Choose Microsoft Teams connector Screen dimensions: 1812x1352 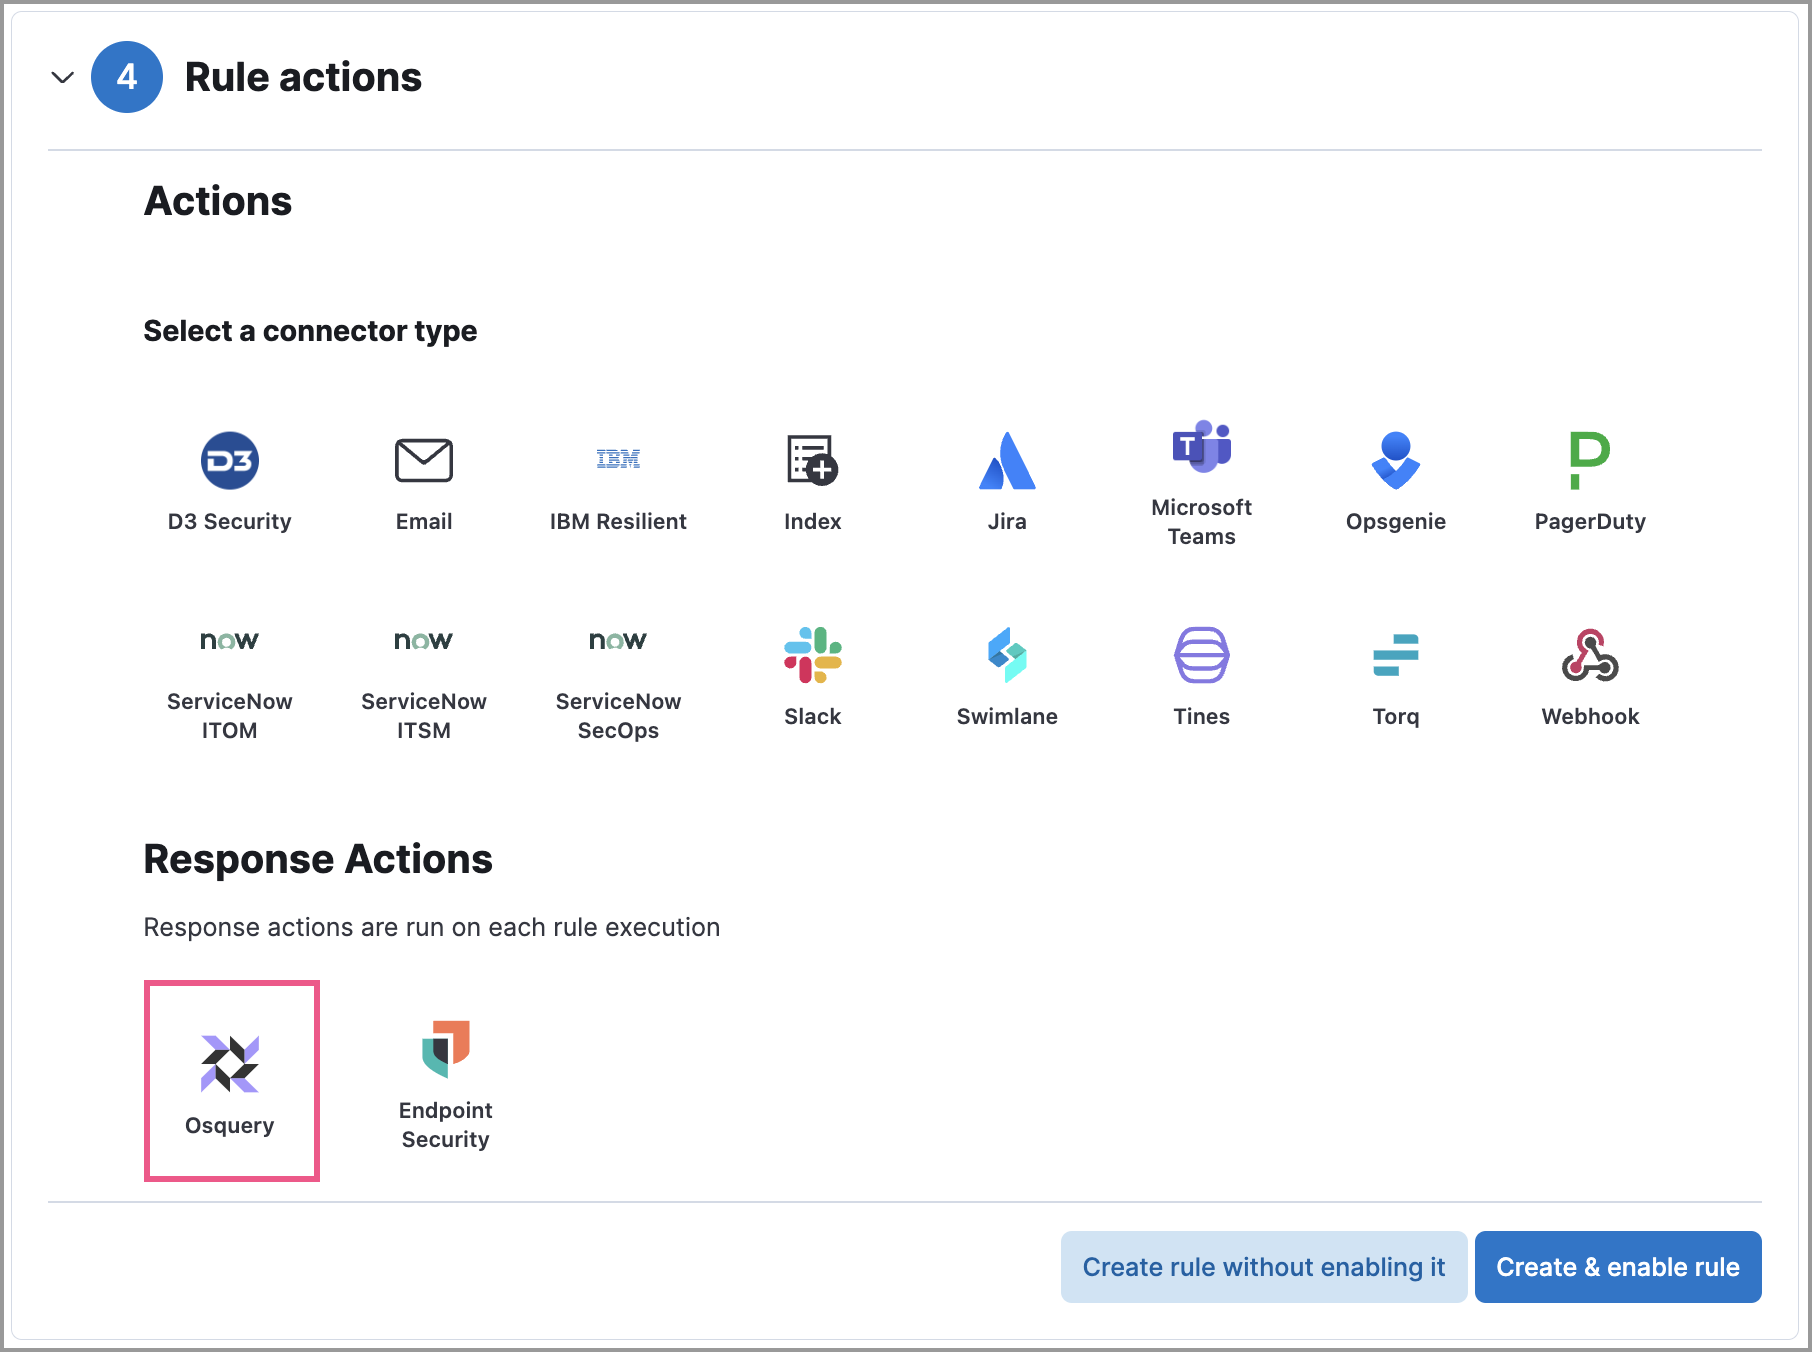click(x=1201, y=481)
